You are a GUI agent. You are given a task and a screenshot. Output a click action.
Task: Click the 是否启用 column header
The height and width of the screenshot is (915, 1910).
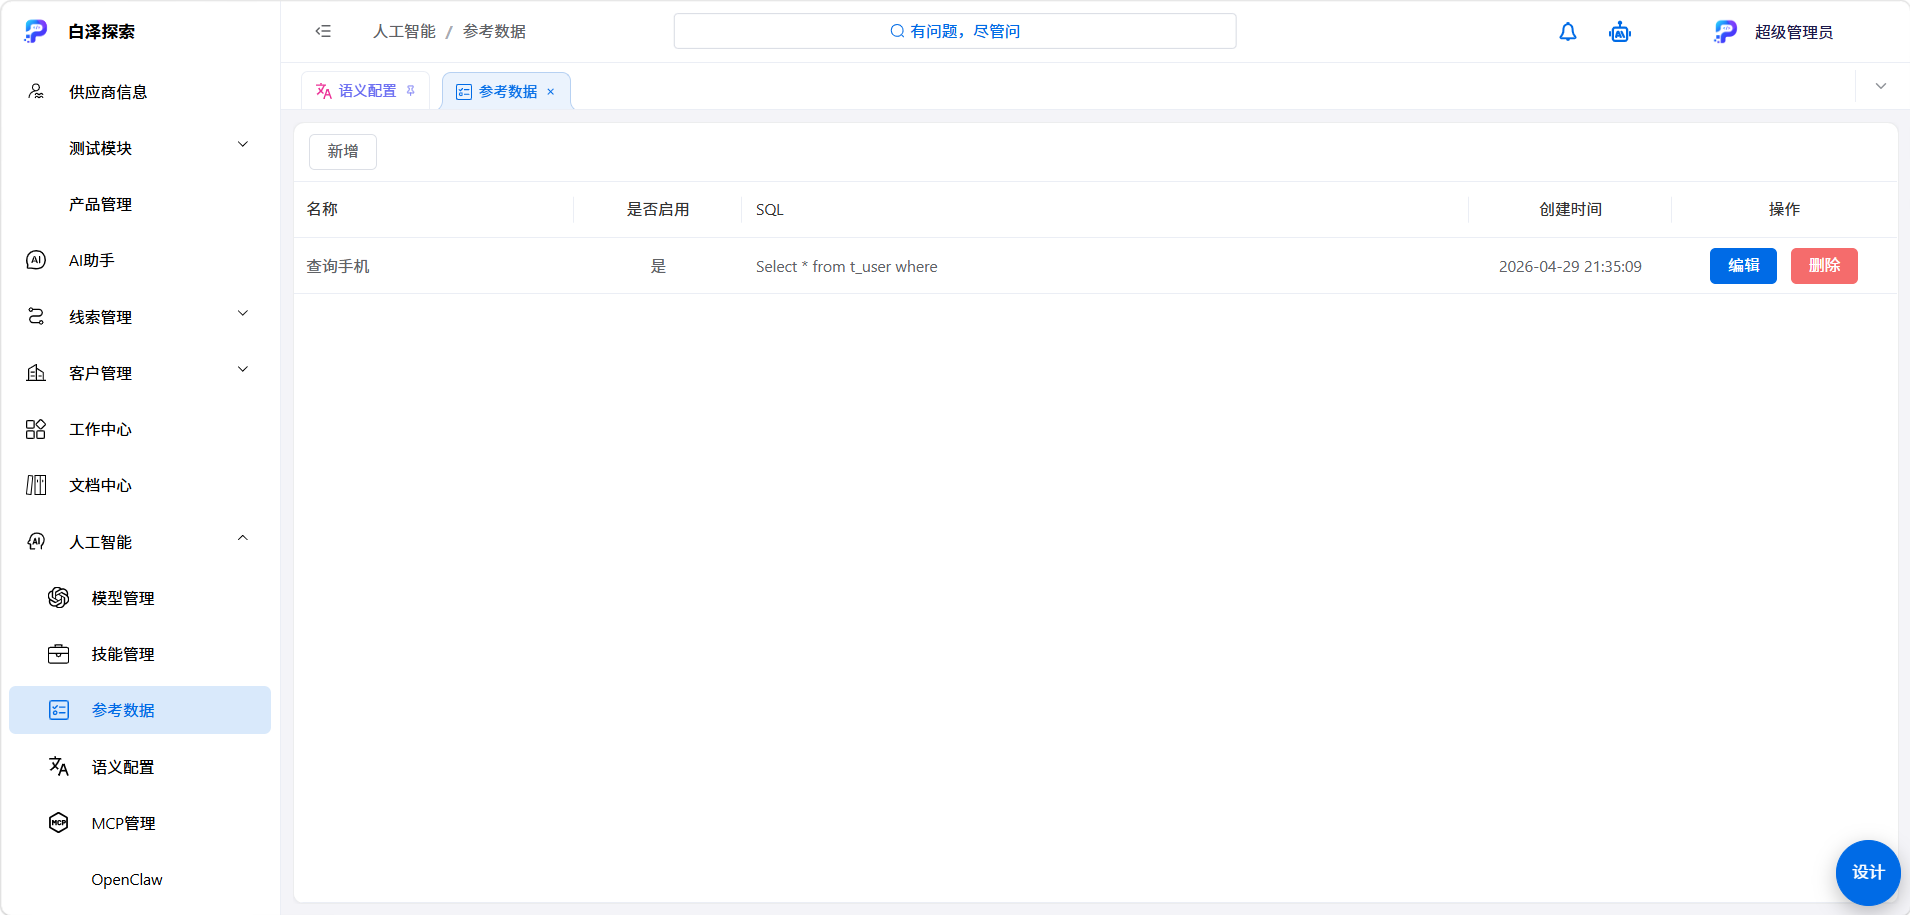pyautogui.click(x=658, y=210)
